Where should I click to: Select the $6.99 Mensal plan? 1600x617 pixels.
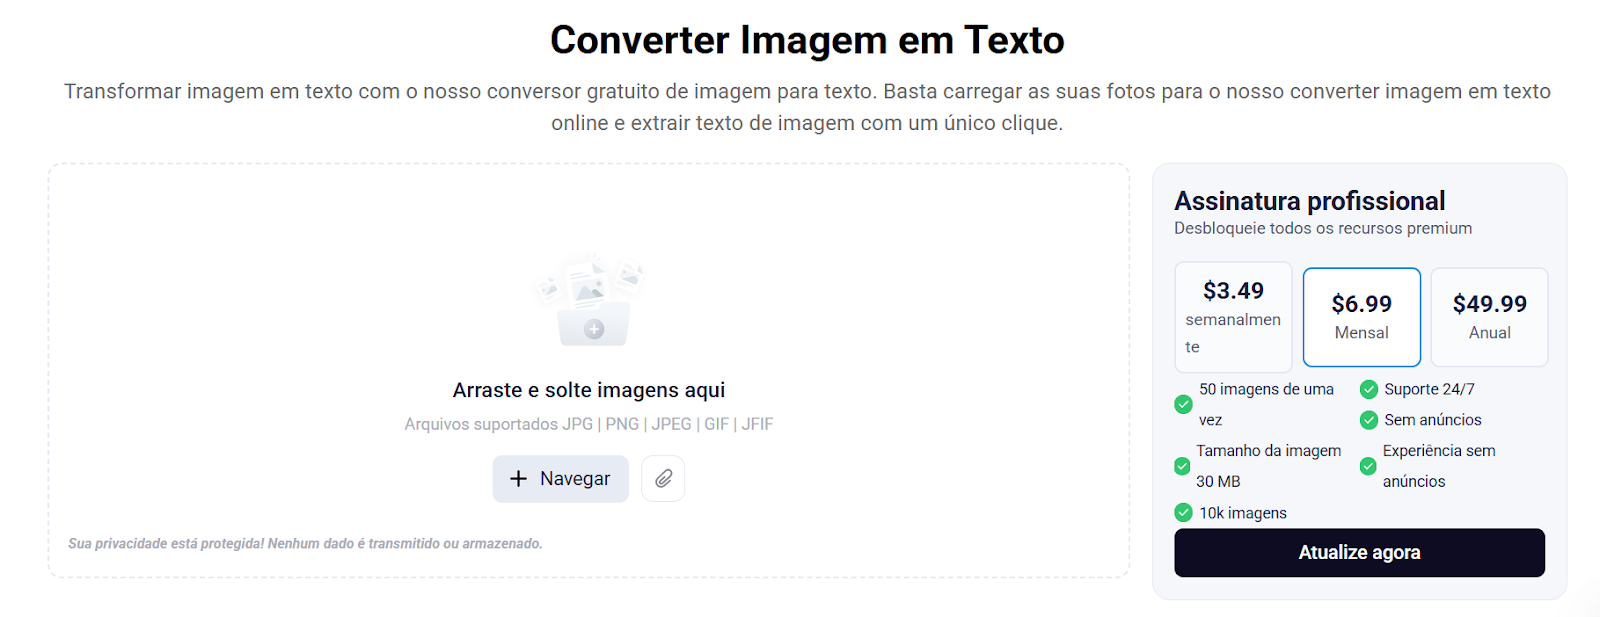(x=1361, y=317)
